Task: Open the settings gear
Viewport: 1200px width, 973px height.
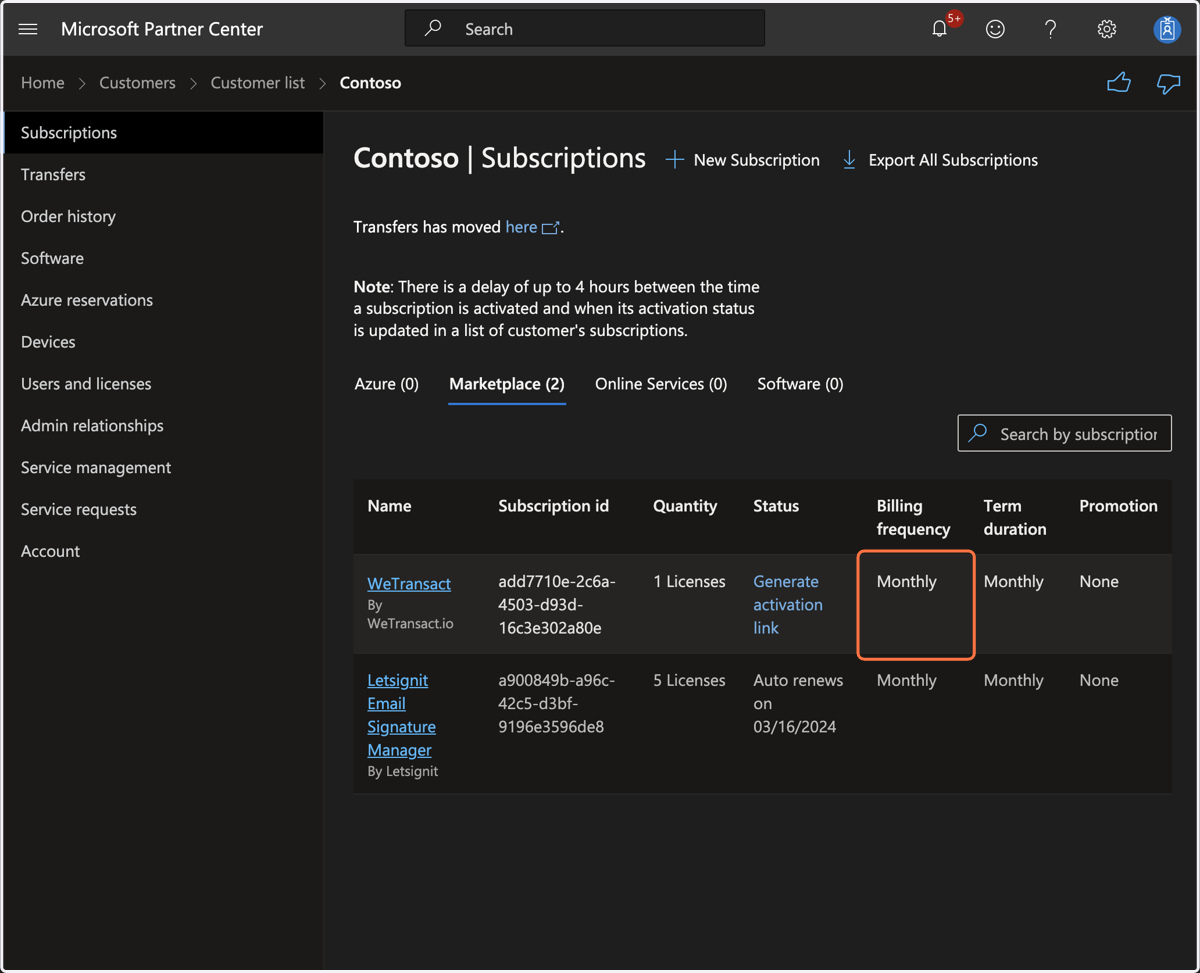Action: tap(1106, 29)
